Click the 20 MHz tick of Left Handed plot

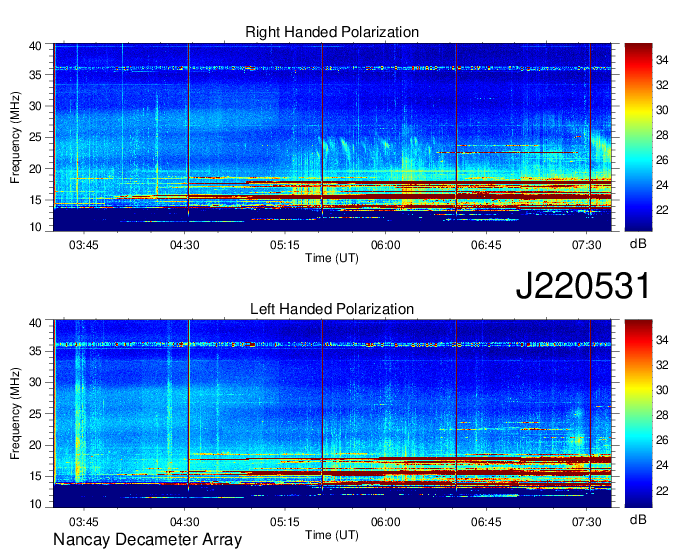35,445
